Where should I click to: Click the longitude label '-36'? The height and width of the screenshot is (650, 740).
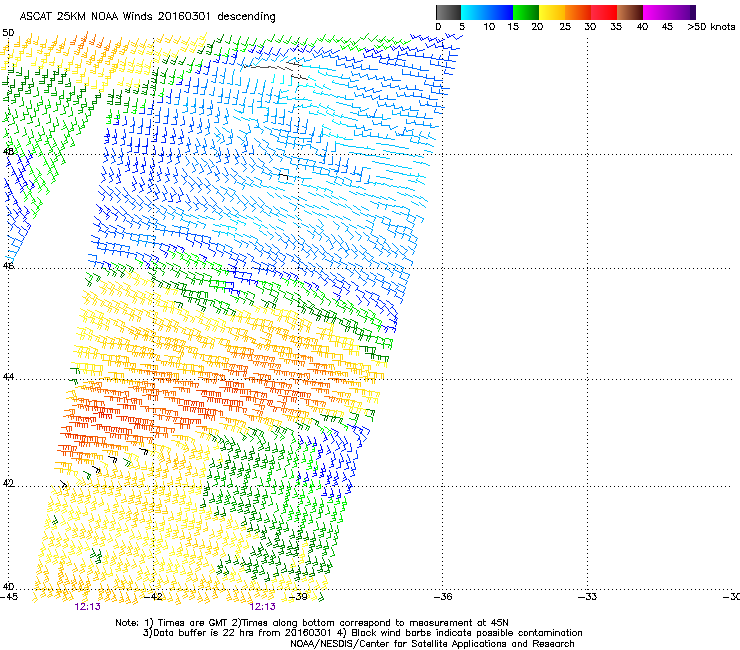click(443, 597)
